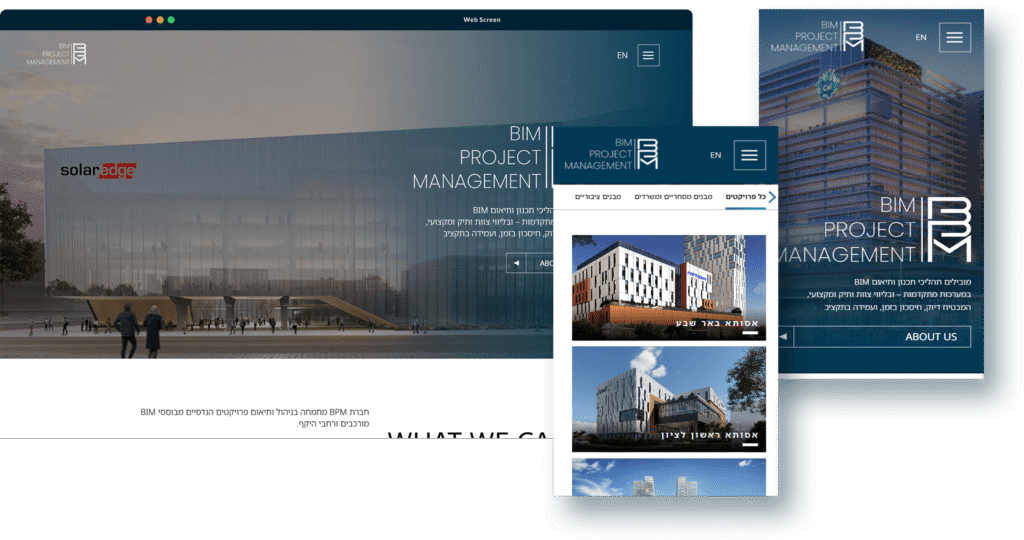Open אסותא ראשון לציון project thumbnail

tap(669, 400)
